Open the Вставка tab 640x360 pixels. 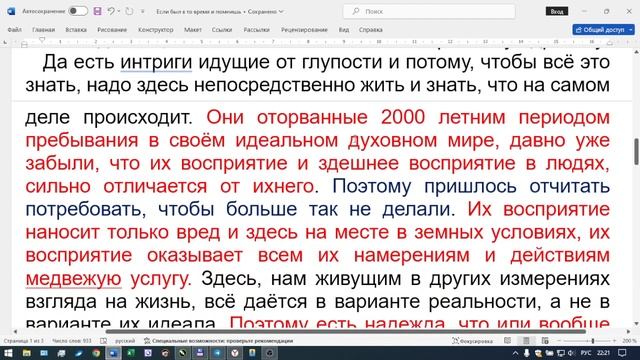coord(76,30)
